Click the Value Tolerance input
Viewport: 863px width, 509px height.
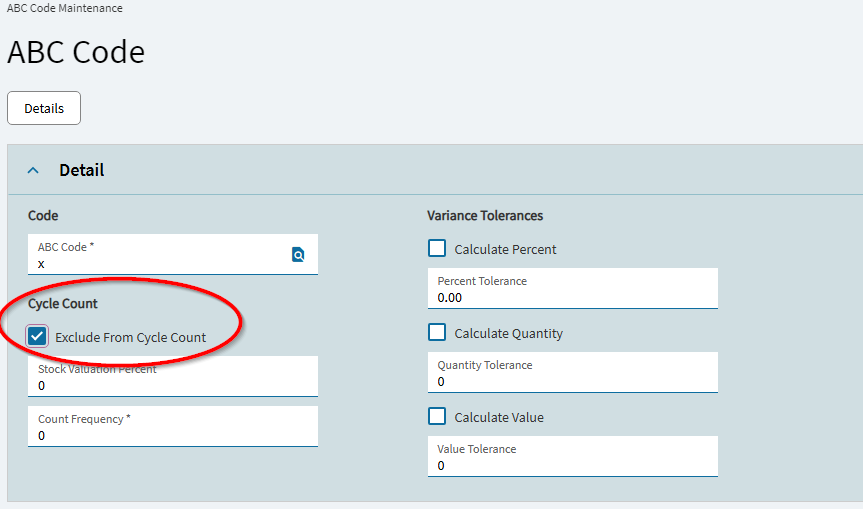572,457
